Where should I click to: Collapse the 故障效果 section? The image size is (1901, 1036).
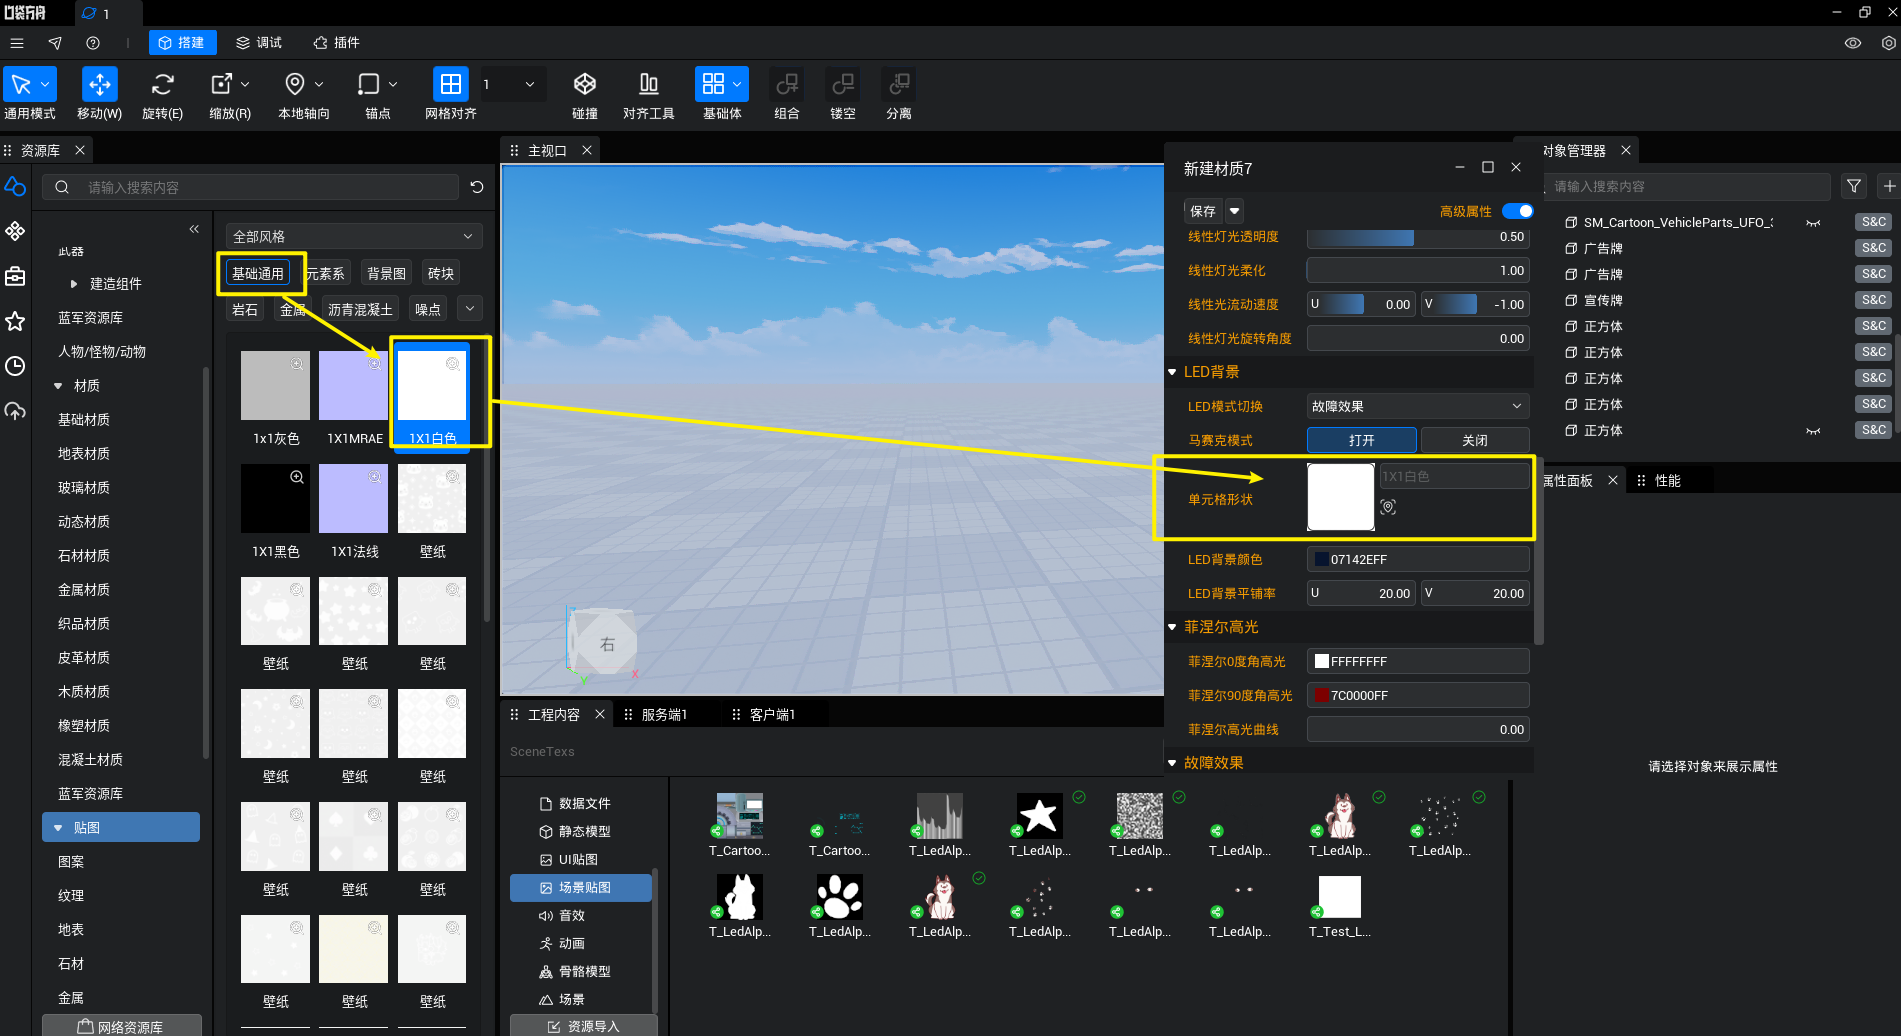1172,763
